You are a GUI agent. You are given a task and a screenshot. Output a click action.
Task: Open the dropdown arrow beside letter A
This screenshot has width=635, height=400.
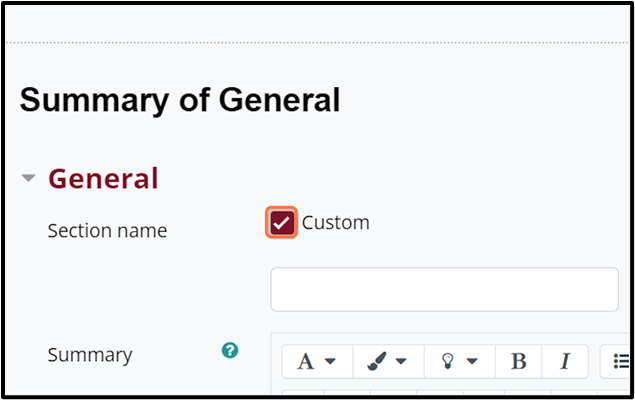(x=330, y=361)
